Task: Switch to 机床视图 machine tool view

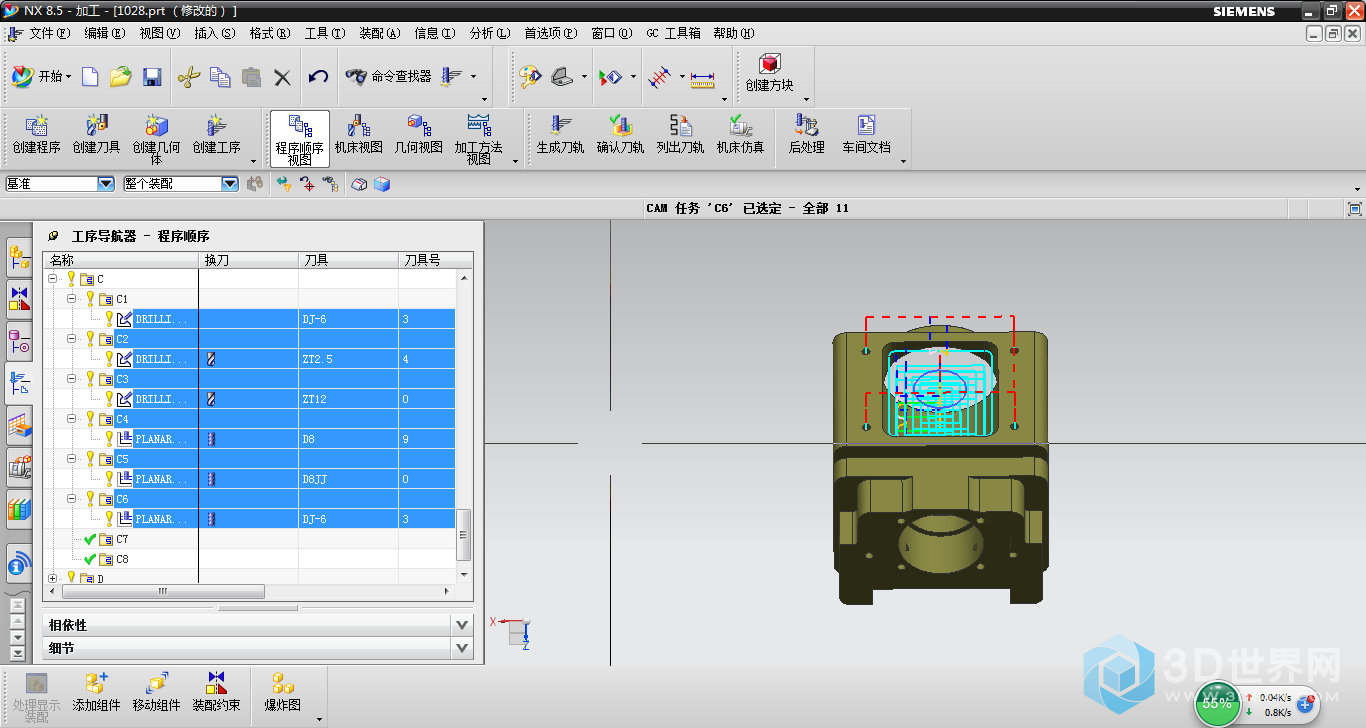Action: coord(359,135)
